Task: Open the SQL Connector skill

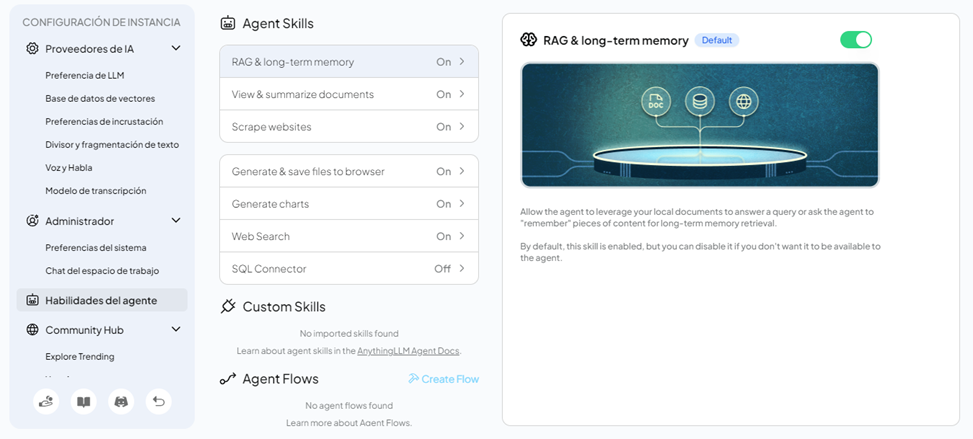Action: [348, 269]
